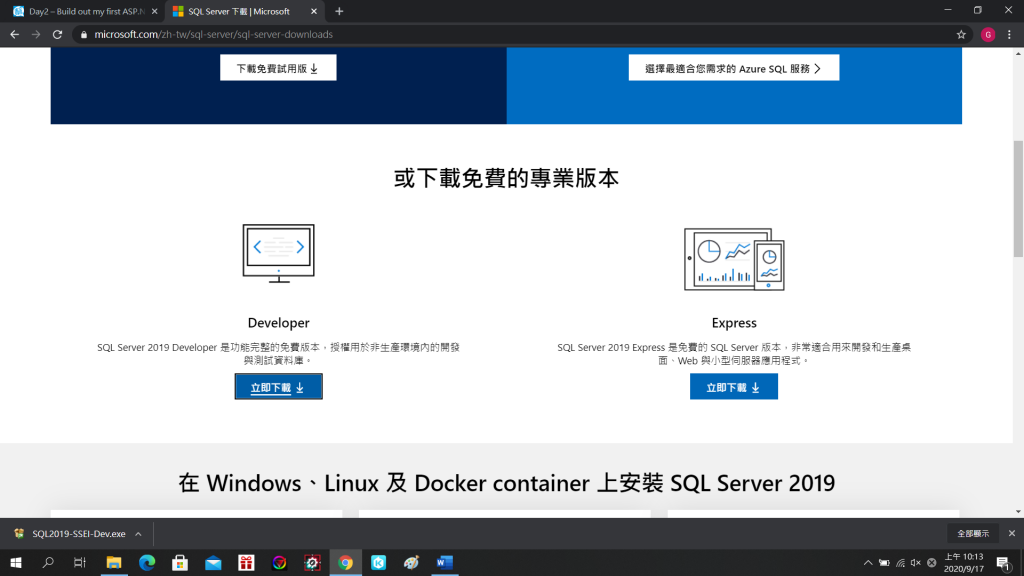Reload the SQL Server downloads page
This screenshot has height=576, width=1024.
click(x=57, y=35)
